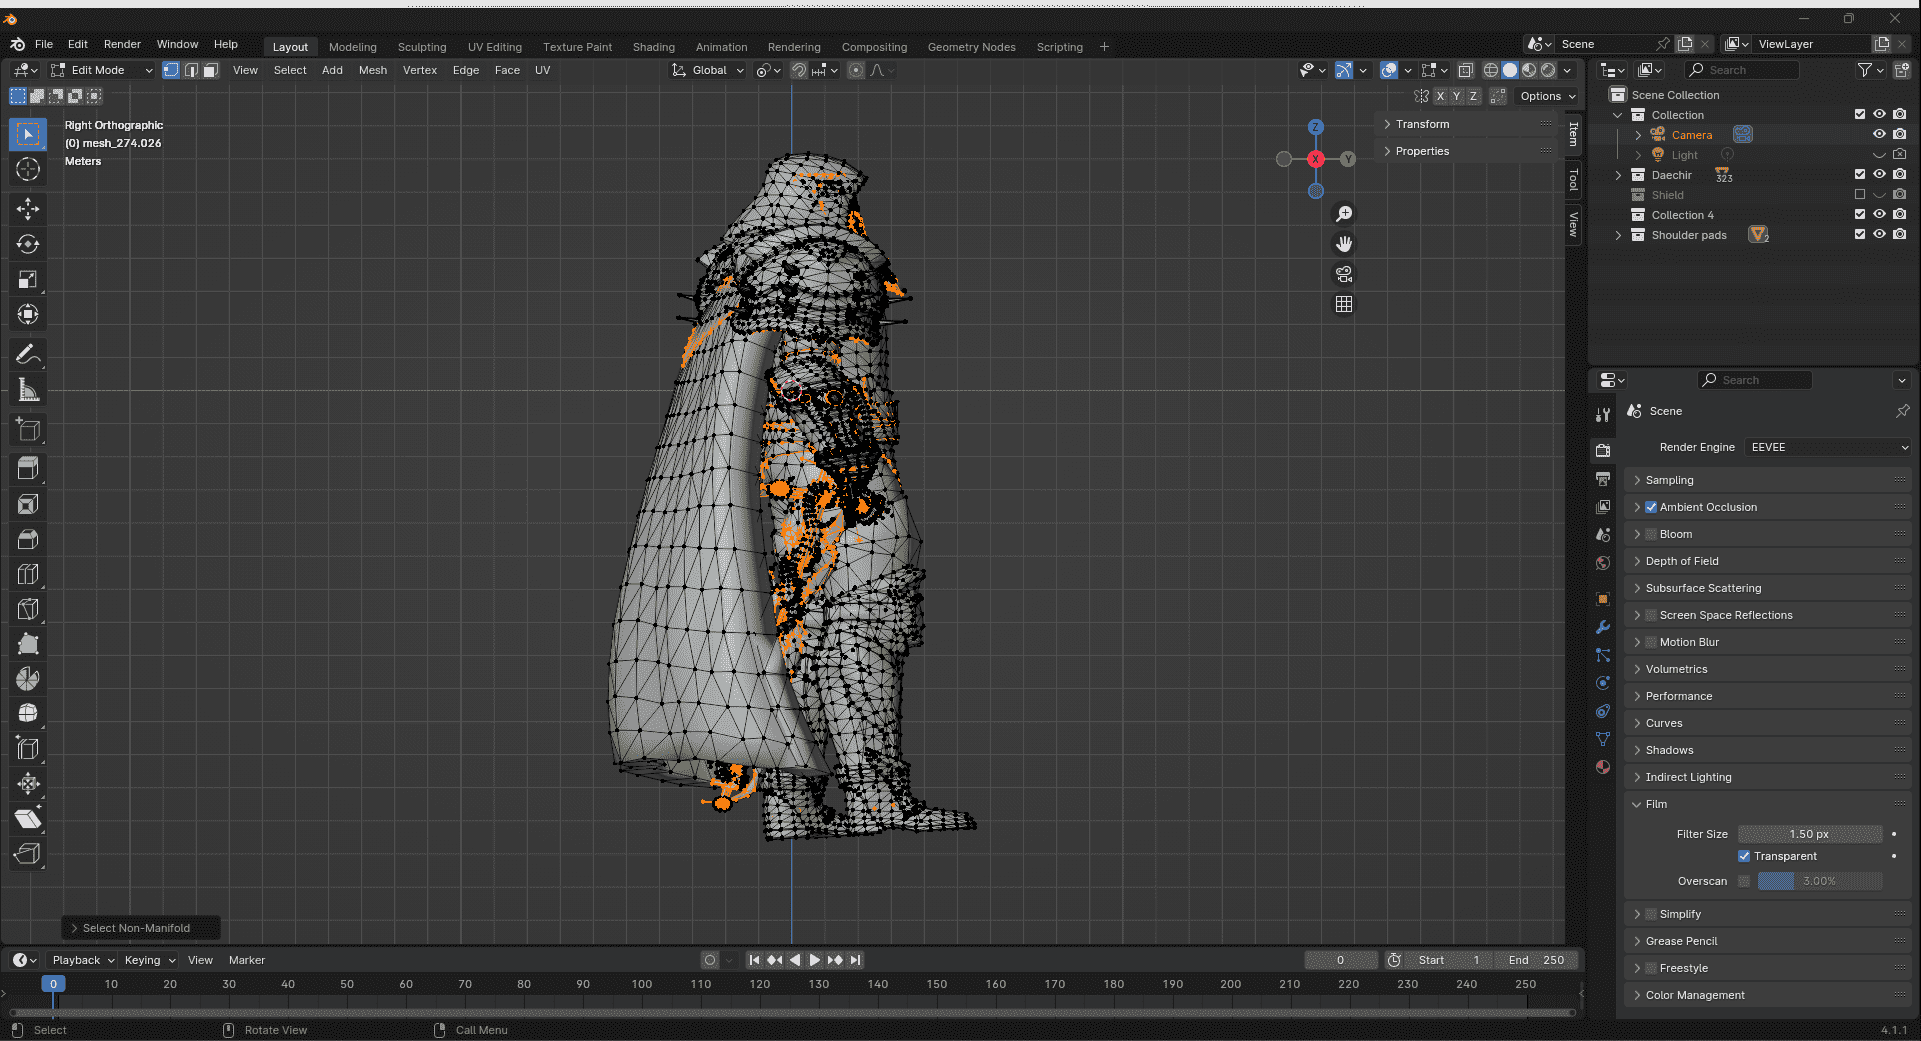The image size is (1921, 1041).
Task: Select the Inset Faces tool
Action: 28,504
